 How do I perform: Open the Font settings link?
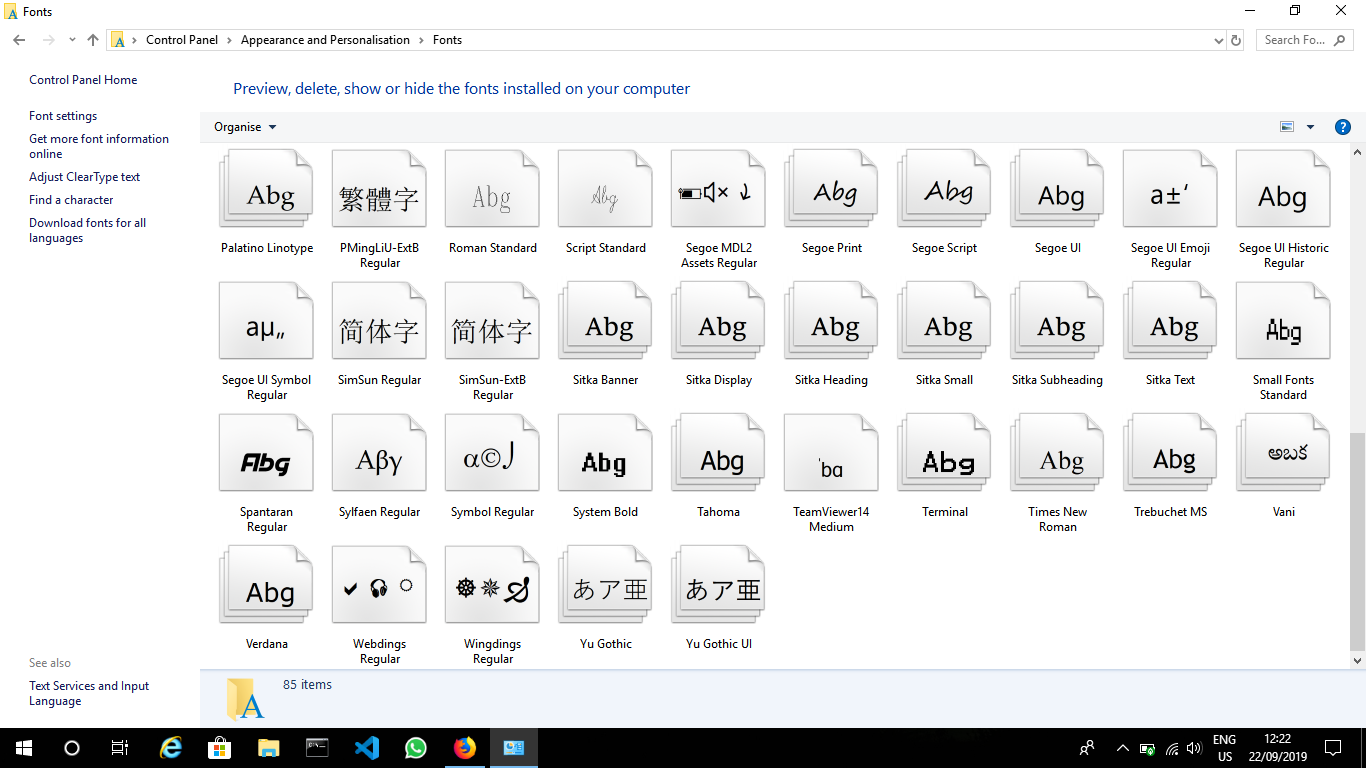coord(62,115)
